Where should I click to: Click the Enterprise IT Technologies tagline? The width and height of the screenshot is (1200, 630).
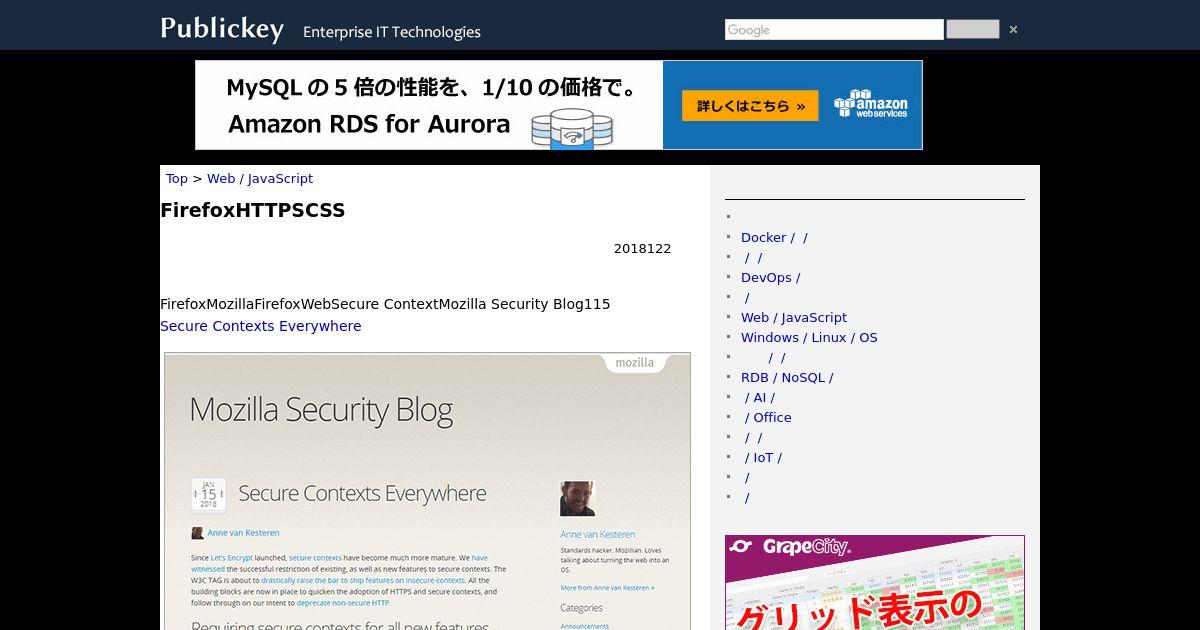pyautogui.click(x=392, y=32)
